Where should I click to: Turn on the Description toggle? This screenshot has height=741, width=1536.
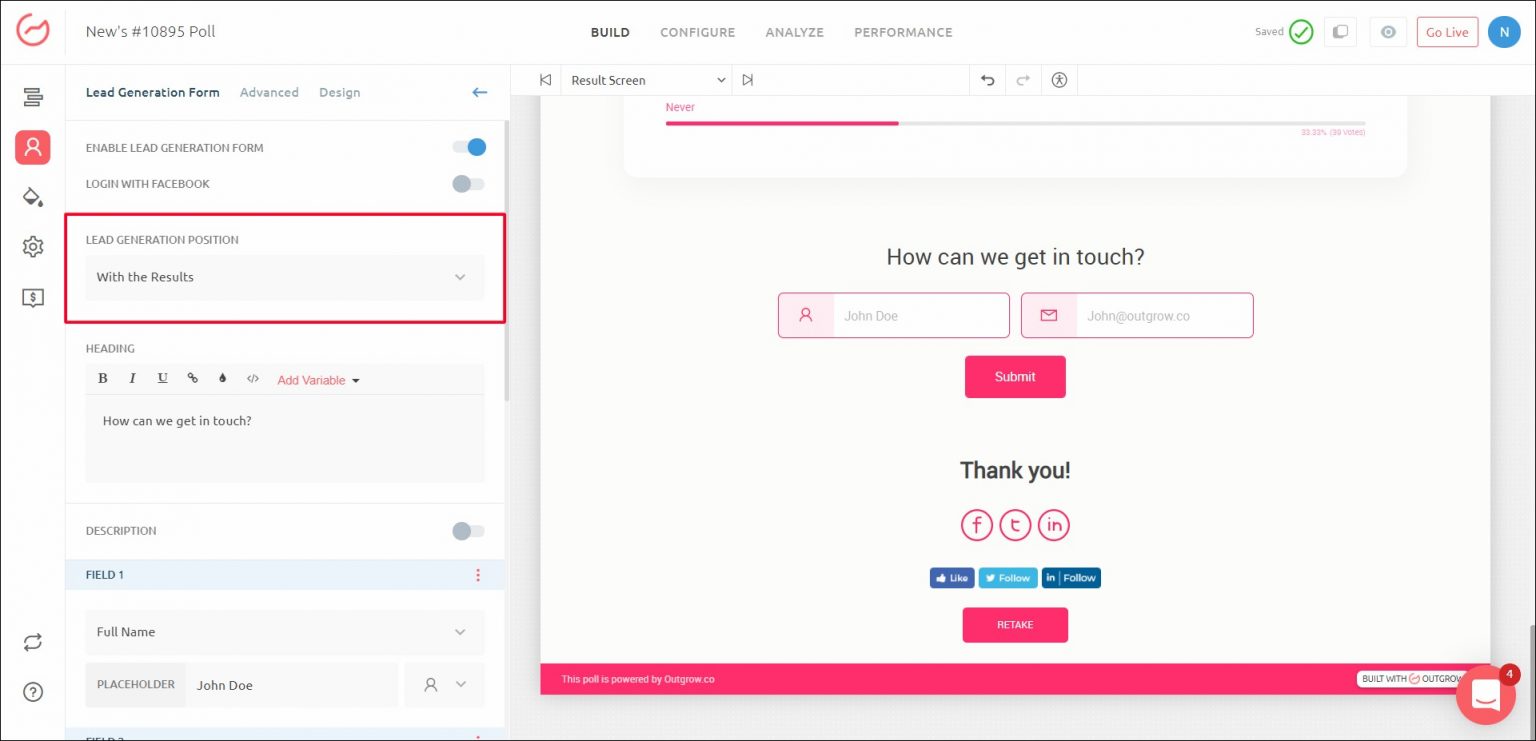pos(467,531)
